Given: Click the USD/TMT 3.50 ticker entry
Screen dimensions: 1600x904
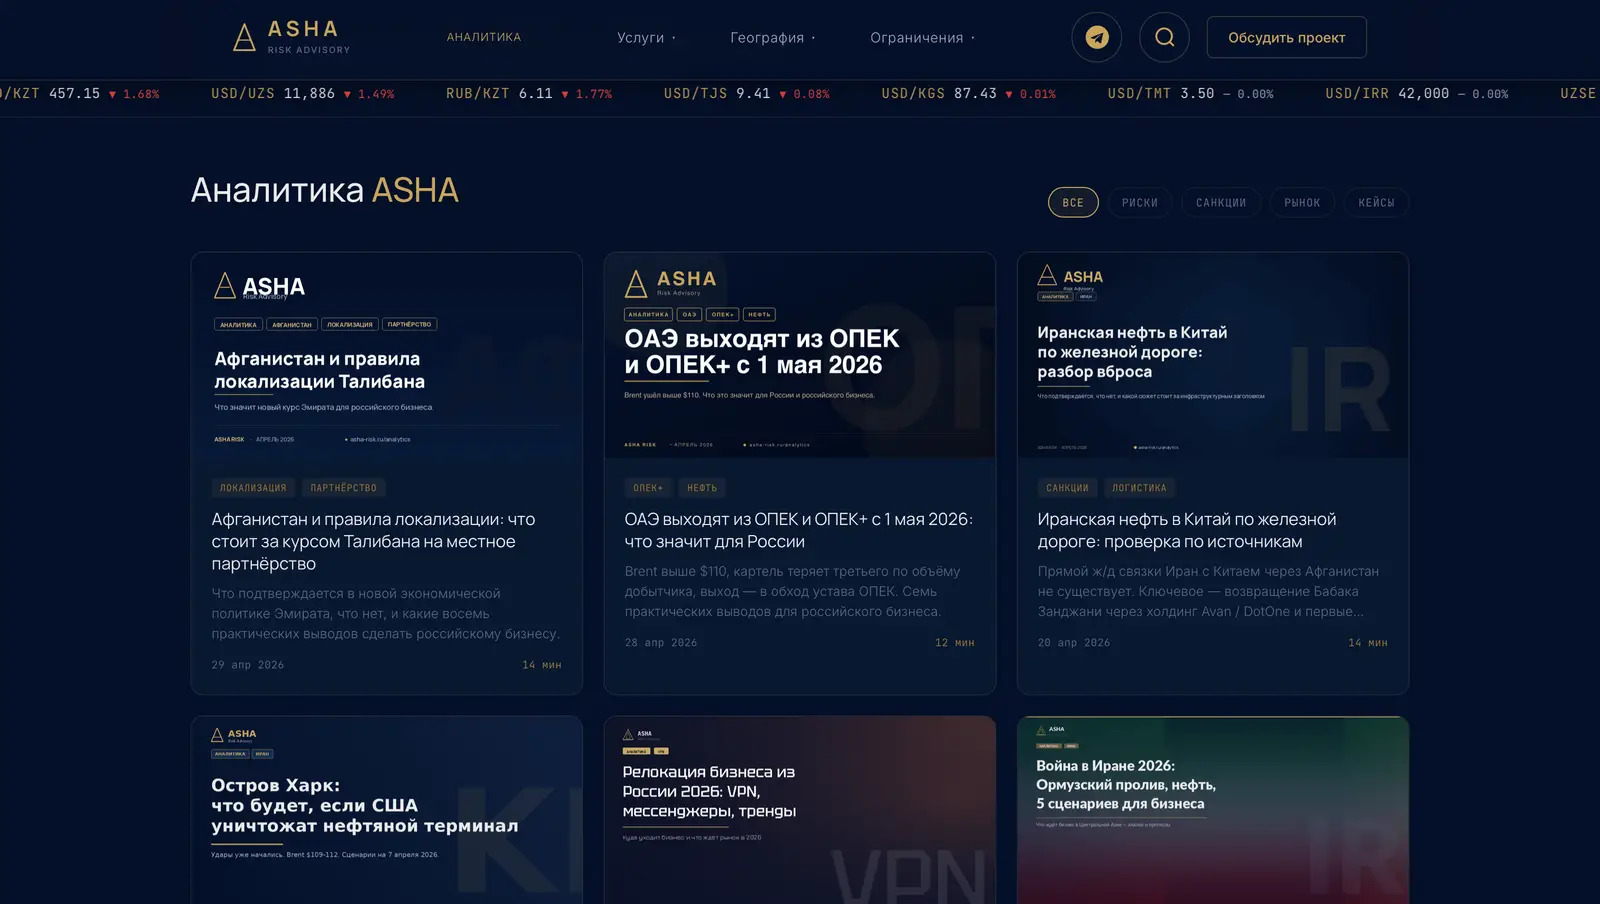Looking at the screenshot, I should pyautogui.click(x=1190, y=94).
